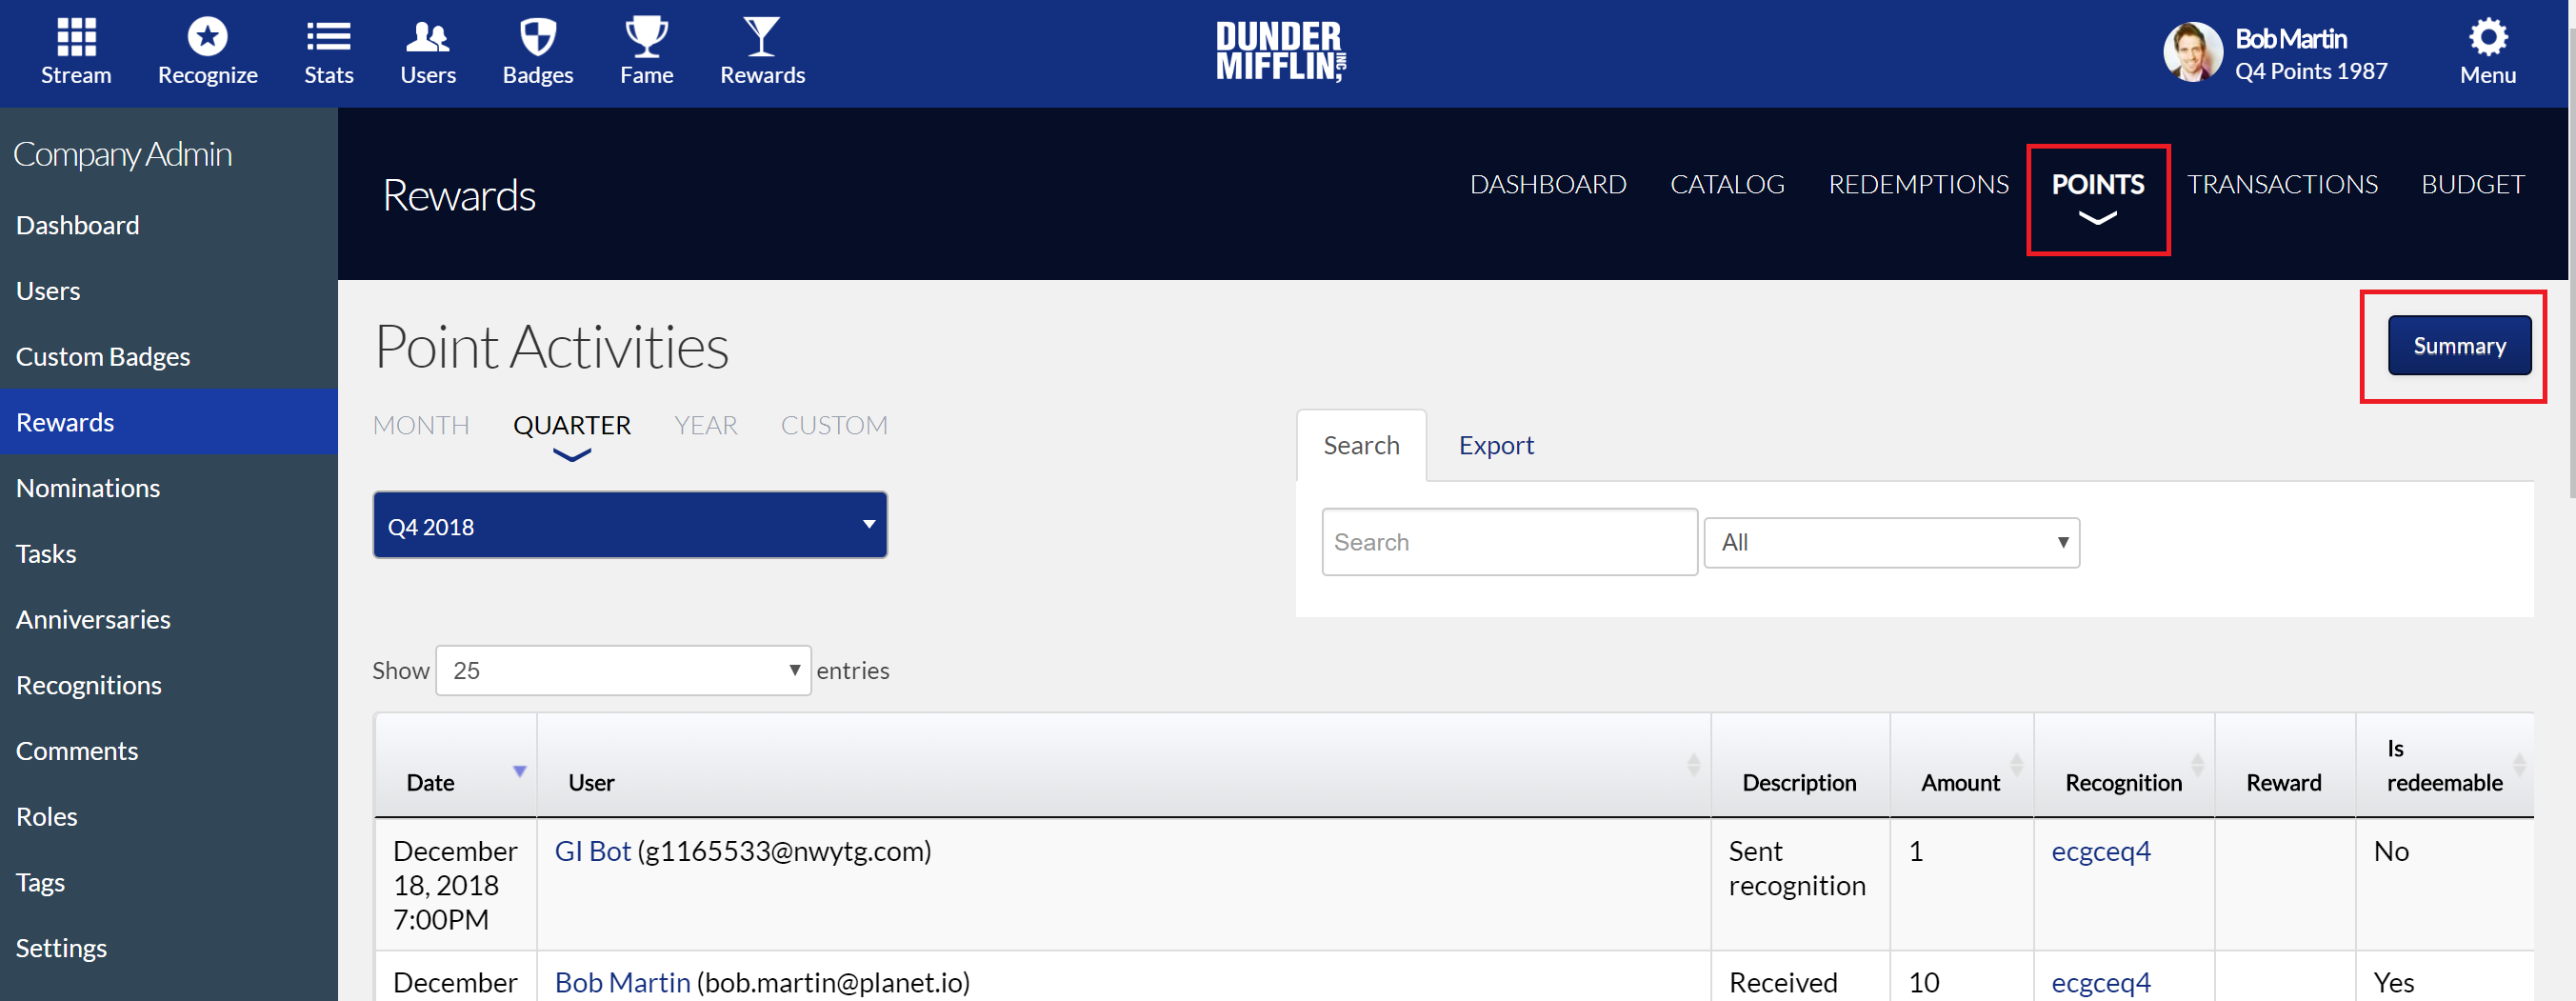
Task: Select the Quarter period filter
Action: 571,425
